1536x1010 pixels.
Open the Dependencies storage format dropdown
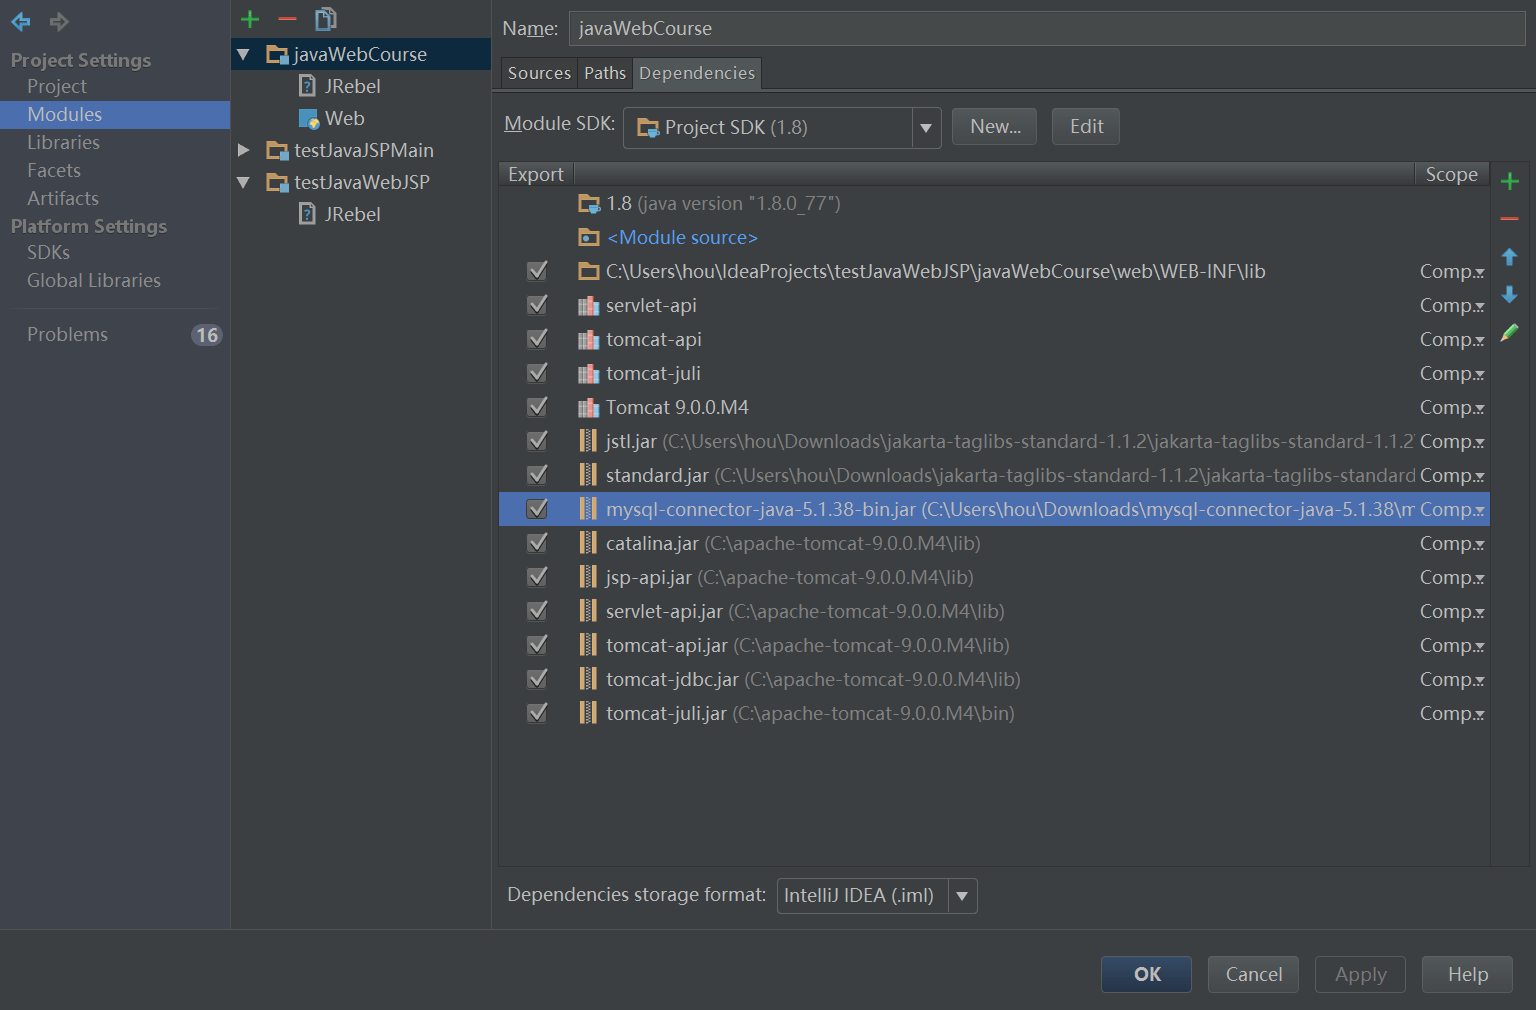pos(960,895)
